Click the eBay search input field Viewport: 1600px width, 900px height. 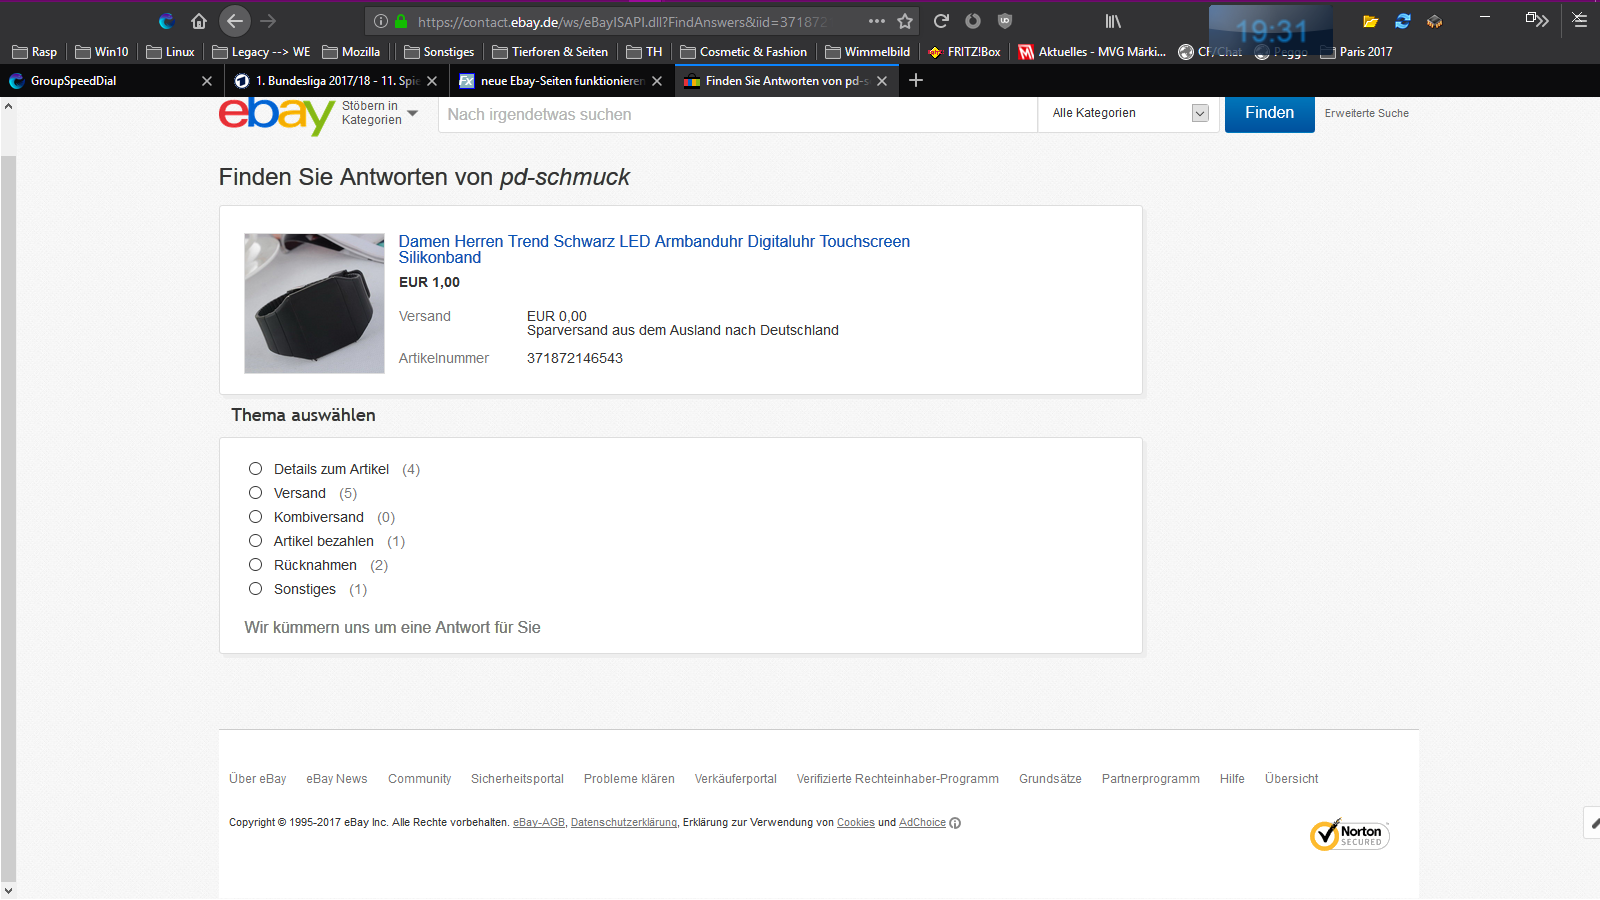pyautogui.click(x=737, y=115)
